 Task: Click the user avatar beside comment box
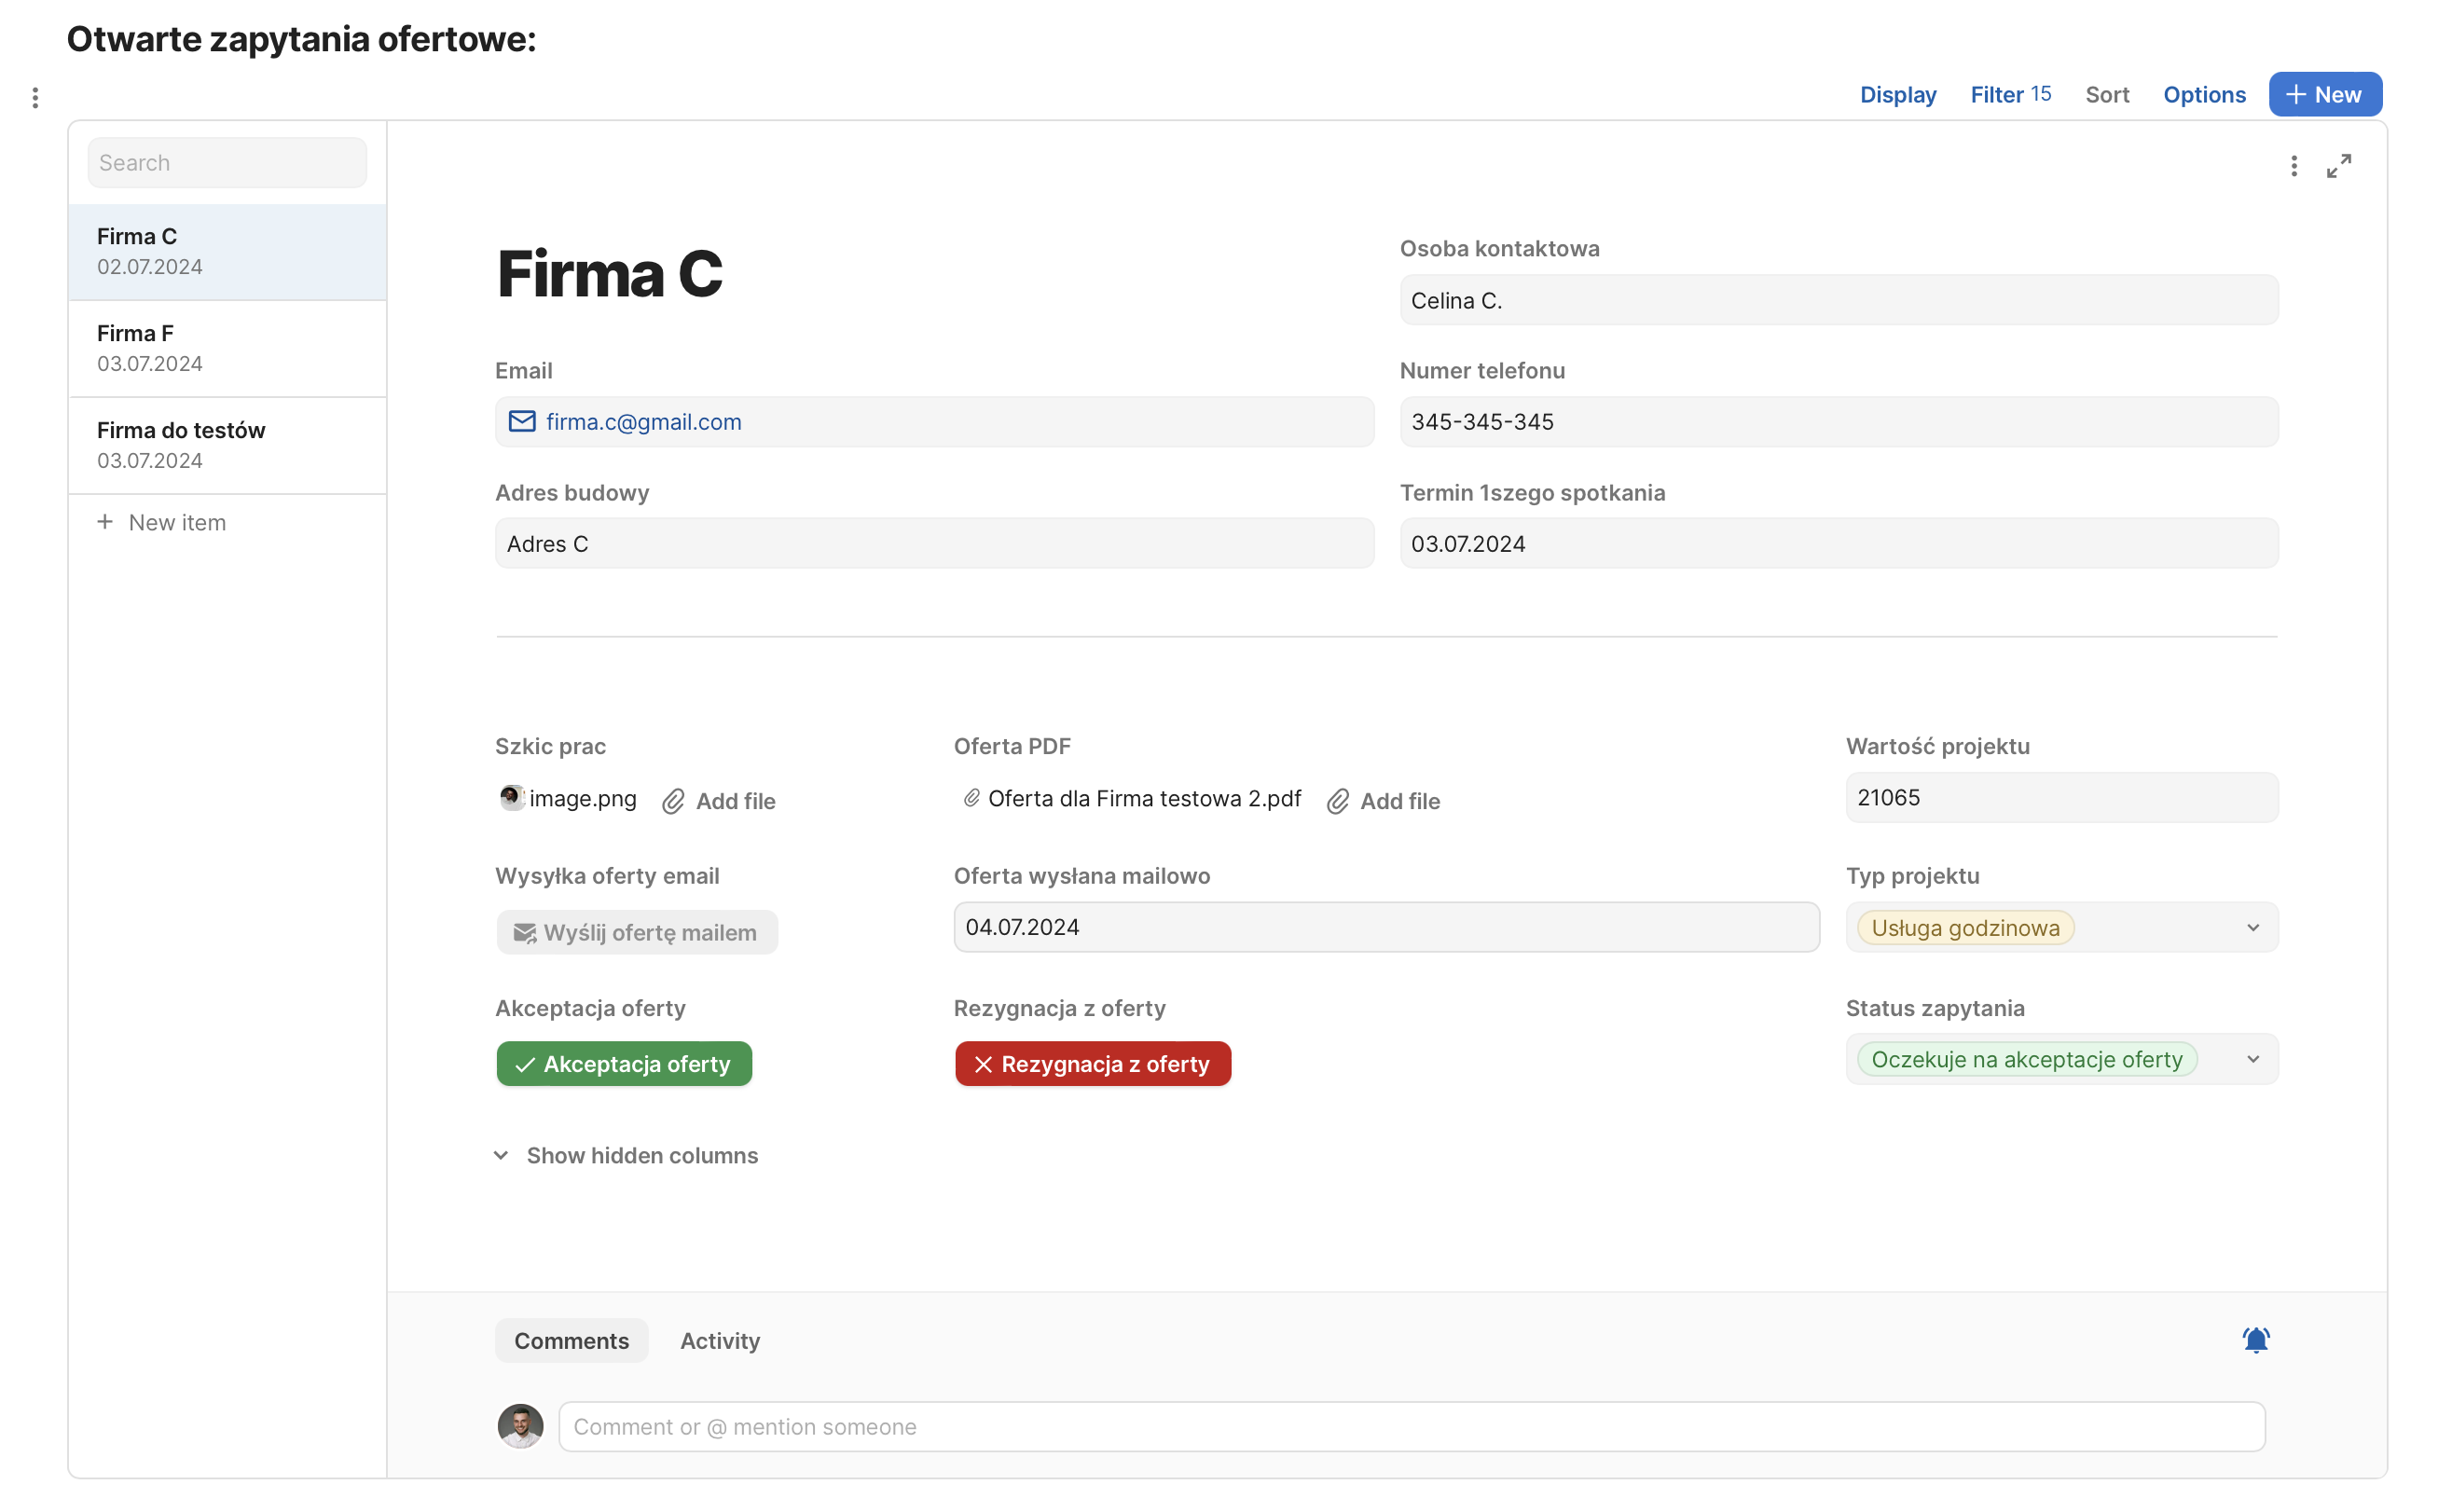520,1426
